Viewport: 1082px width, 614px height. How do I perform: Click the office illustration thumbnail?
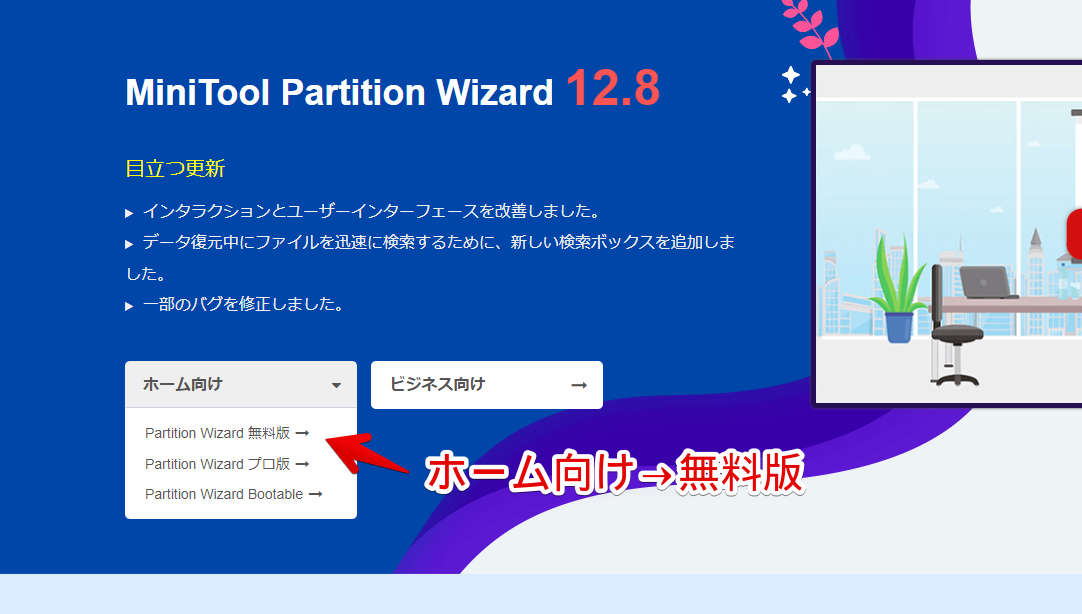948,234
